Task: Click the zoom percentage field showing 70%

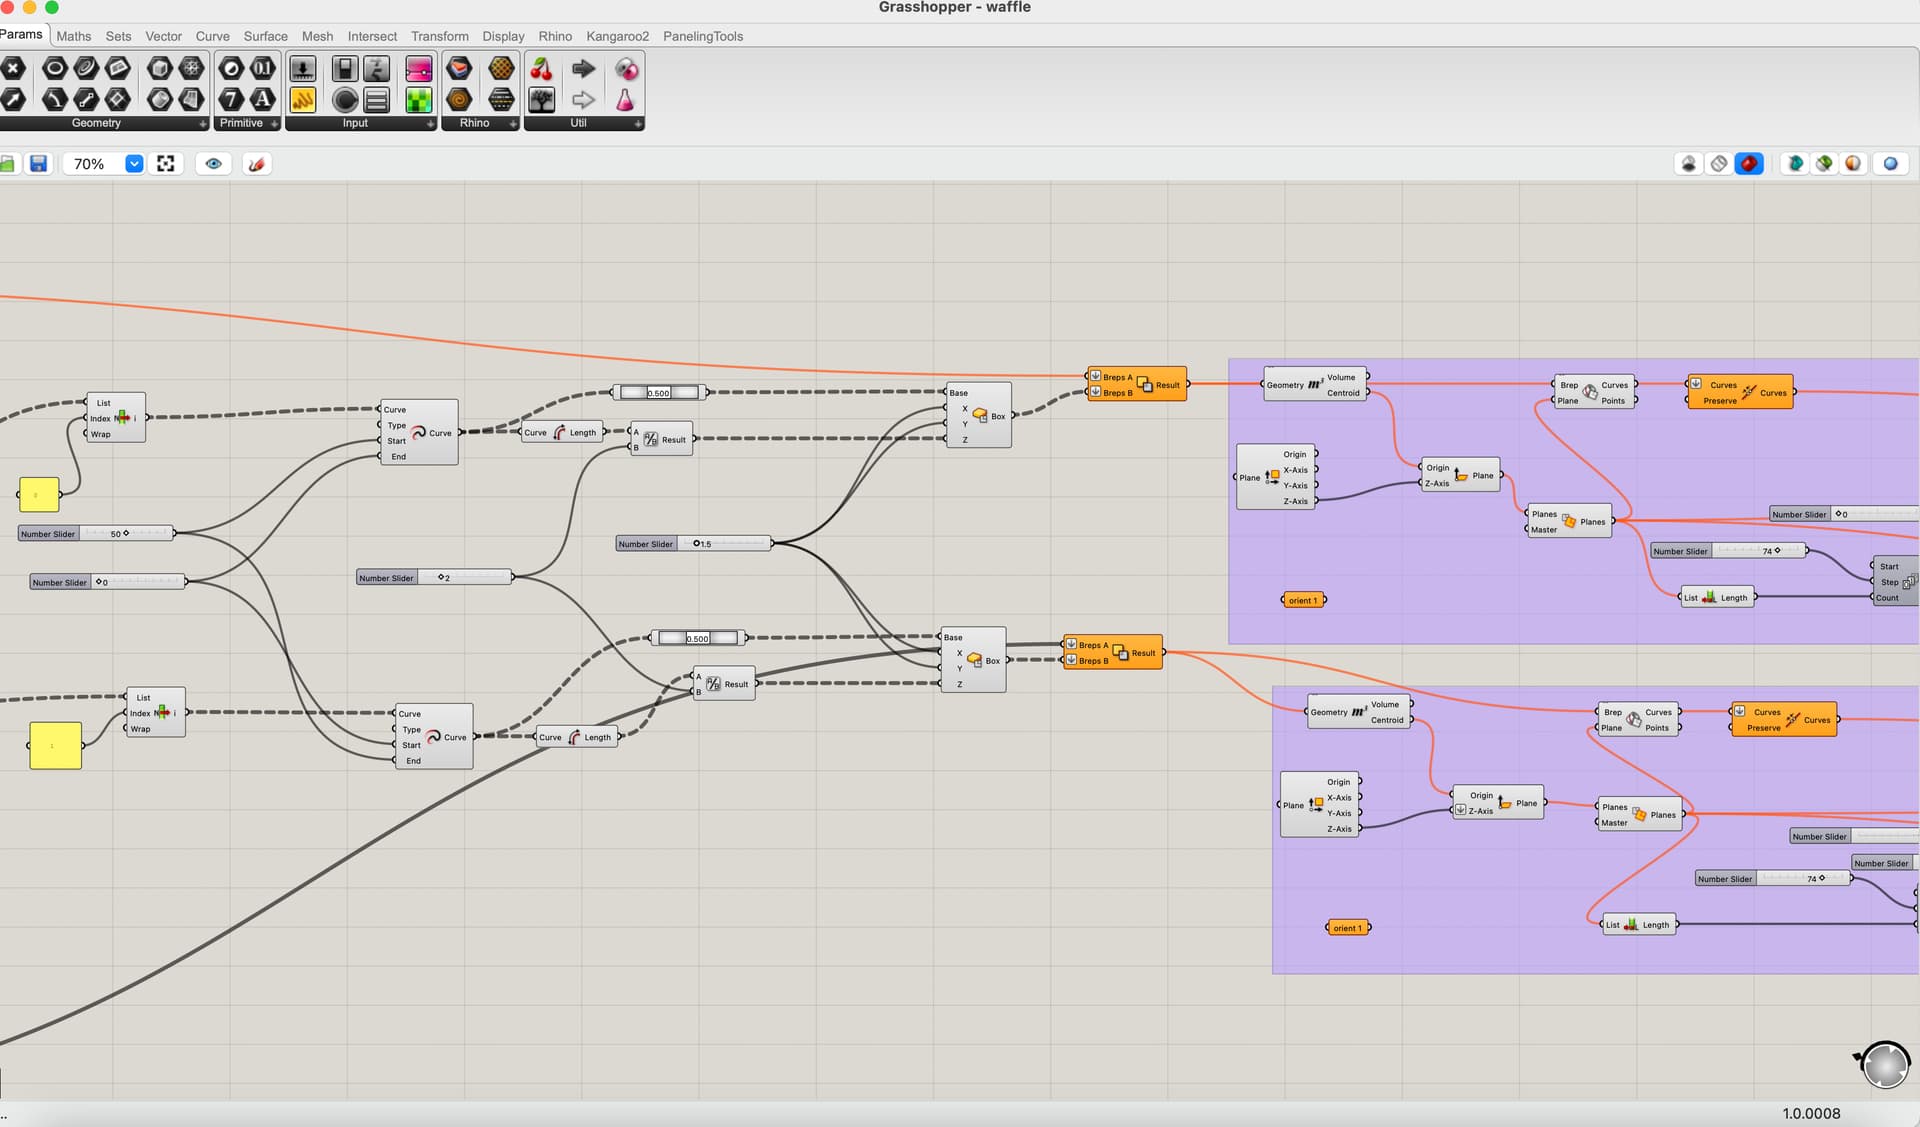Action: [x=94, y=164]
